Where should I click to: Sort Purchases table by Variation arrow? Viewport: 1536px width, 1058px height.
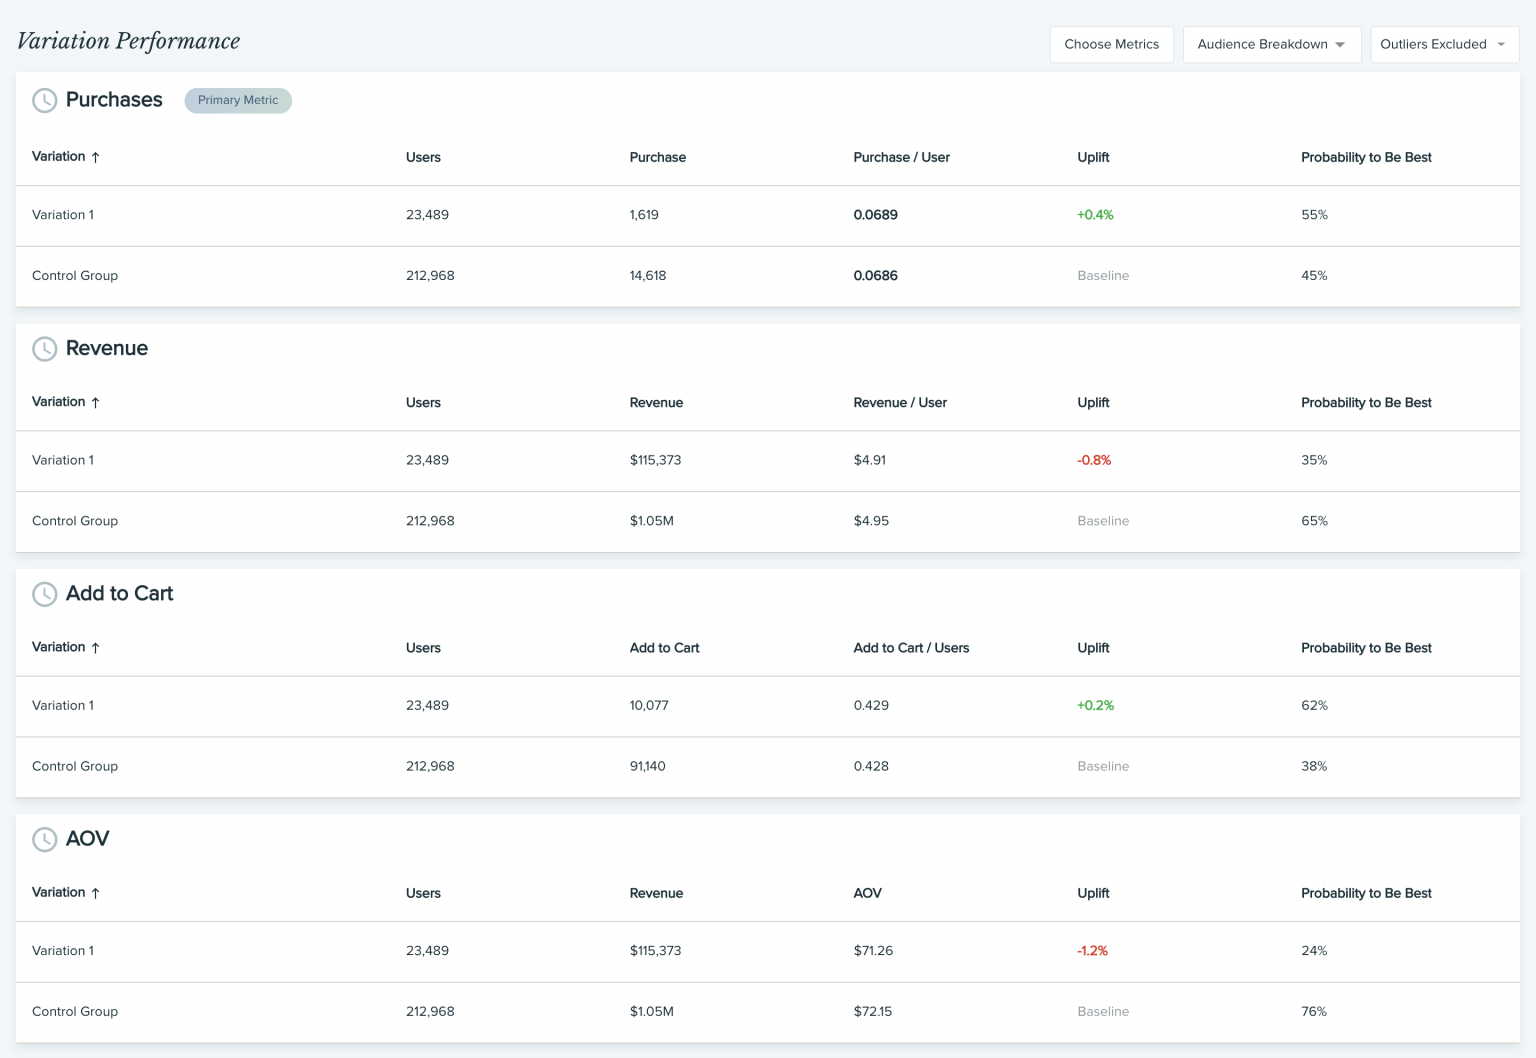click(95, 157)
